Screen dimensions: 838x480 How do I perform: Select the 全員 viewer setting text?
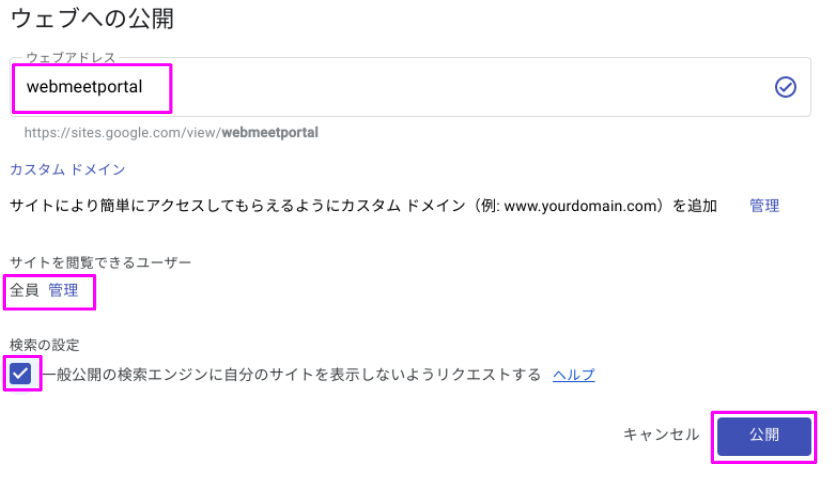tap(25, 290)
